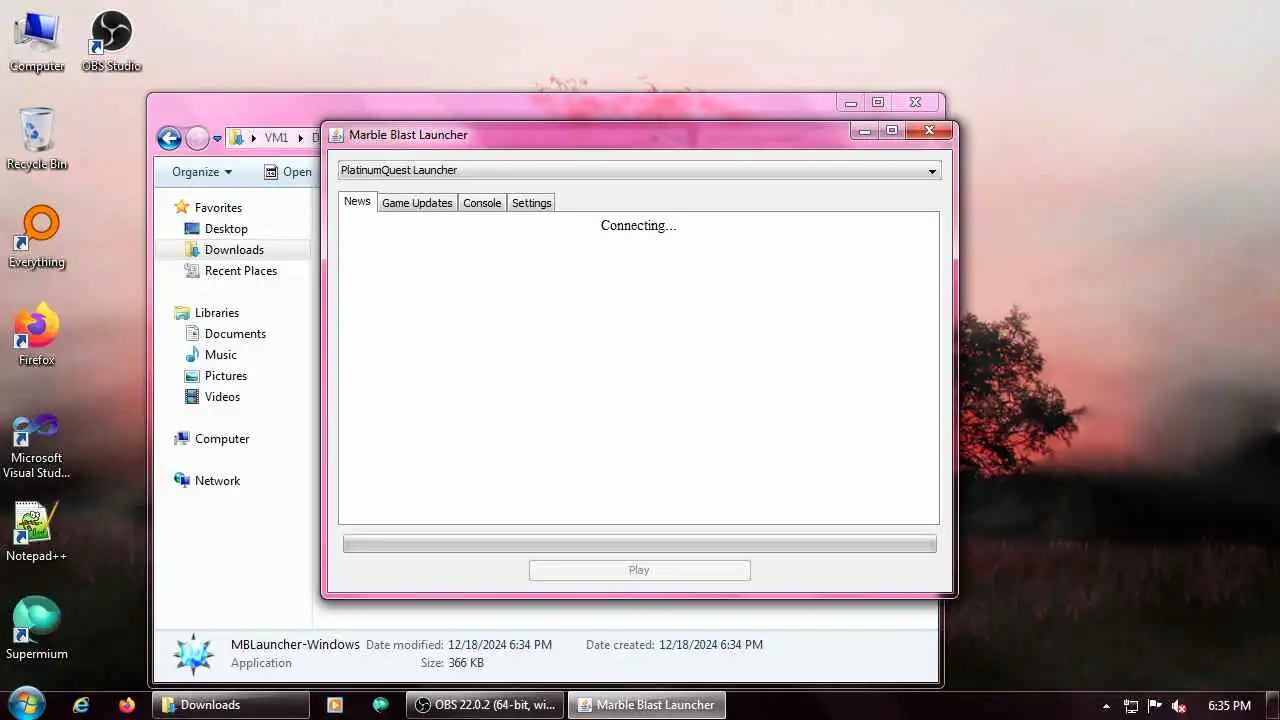Open the Documents library
Screen dimensions: 1280x720
point(225,334)
